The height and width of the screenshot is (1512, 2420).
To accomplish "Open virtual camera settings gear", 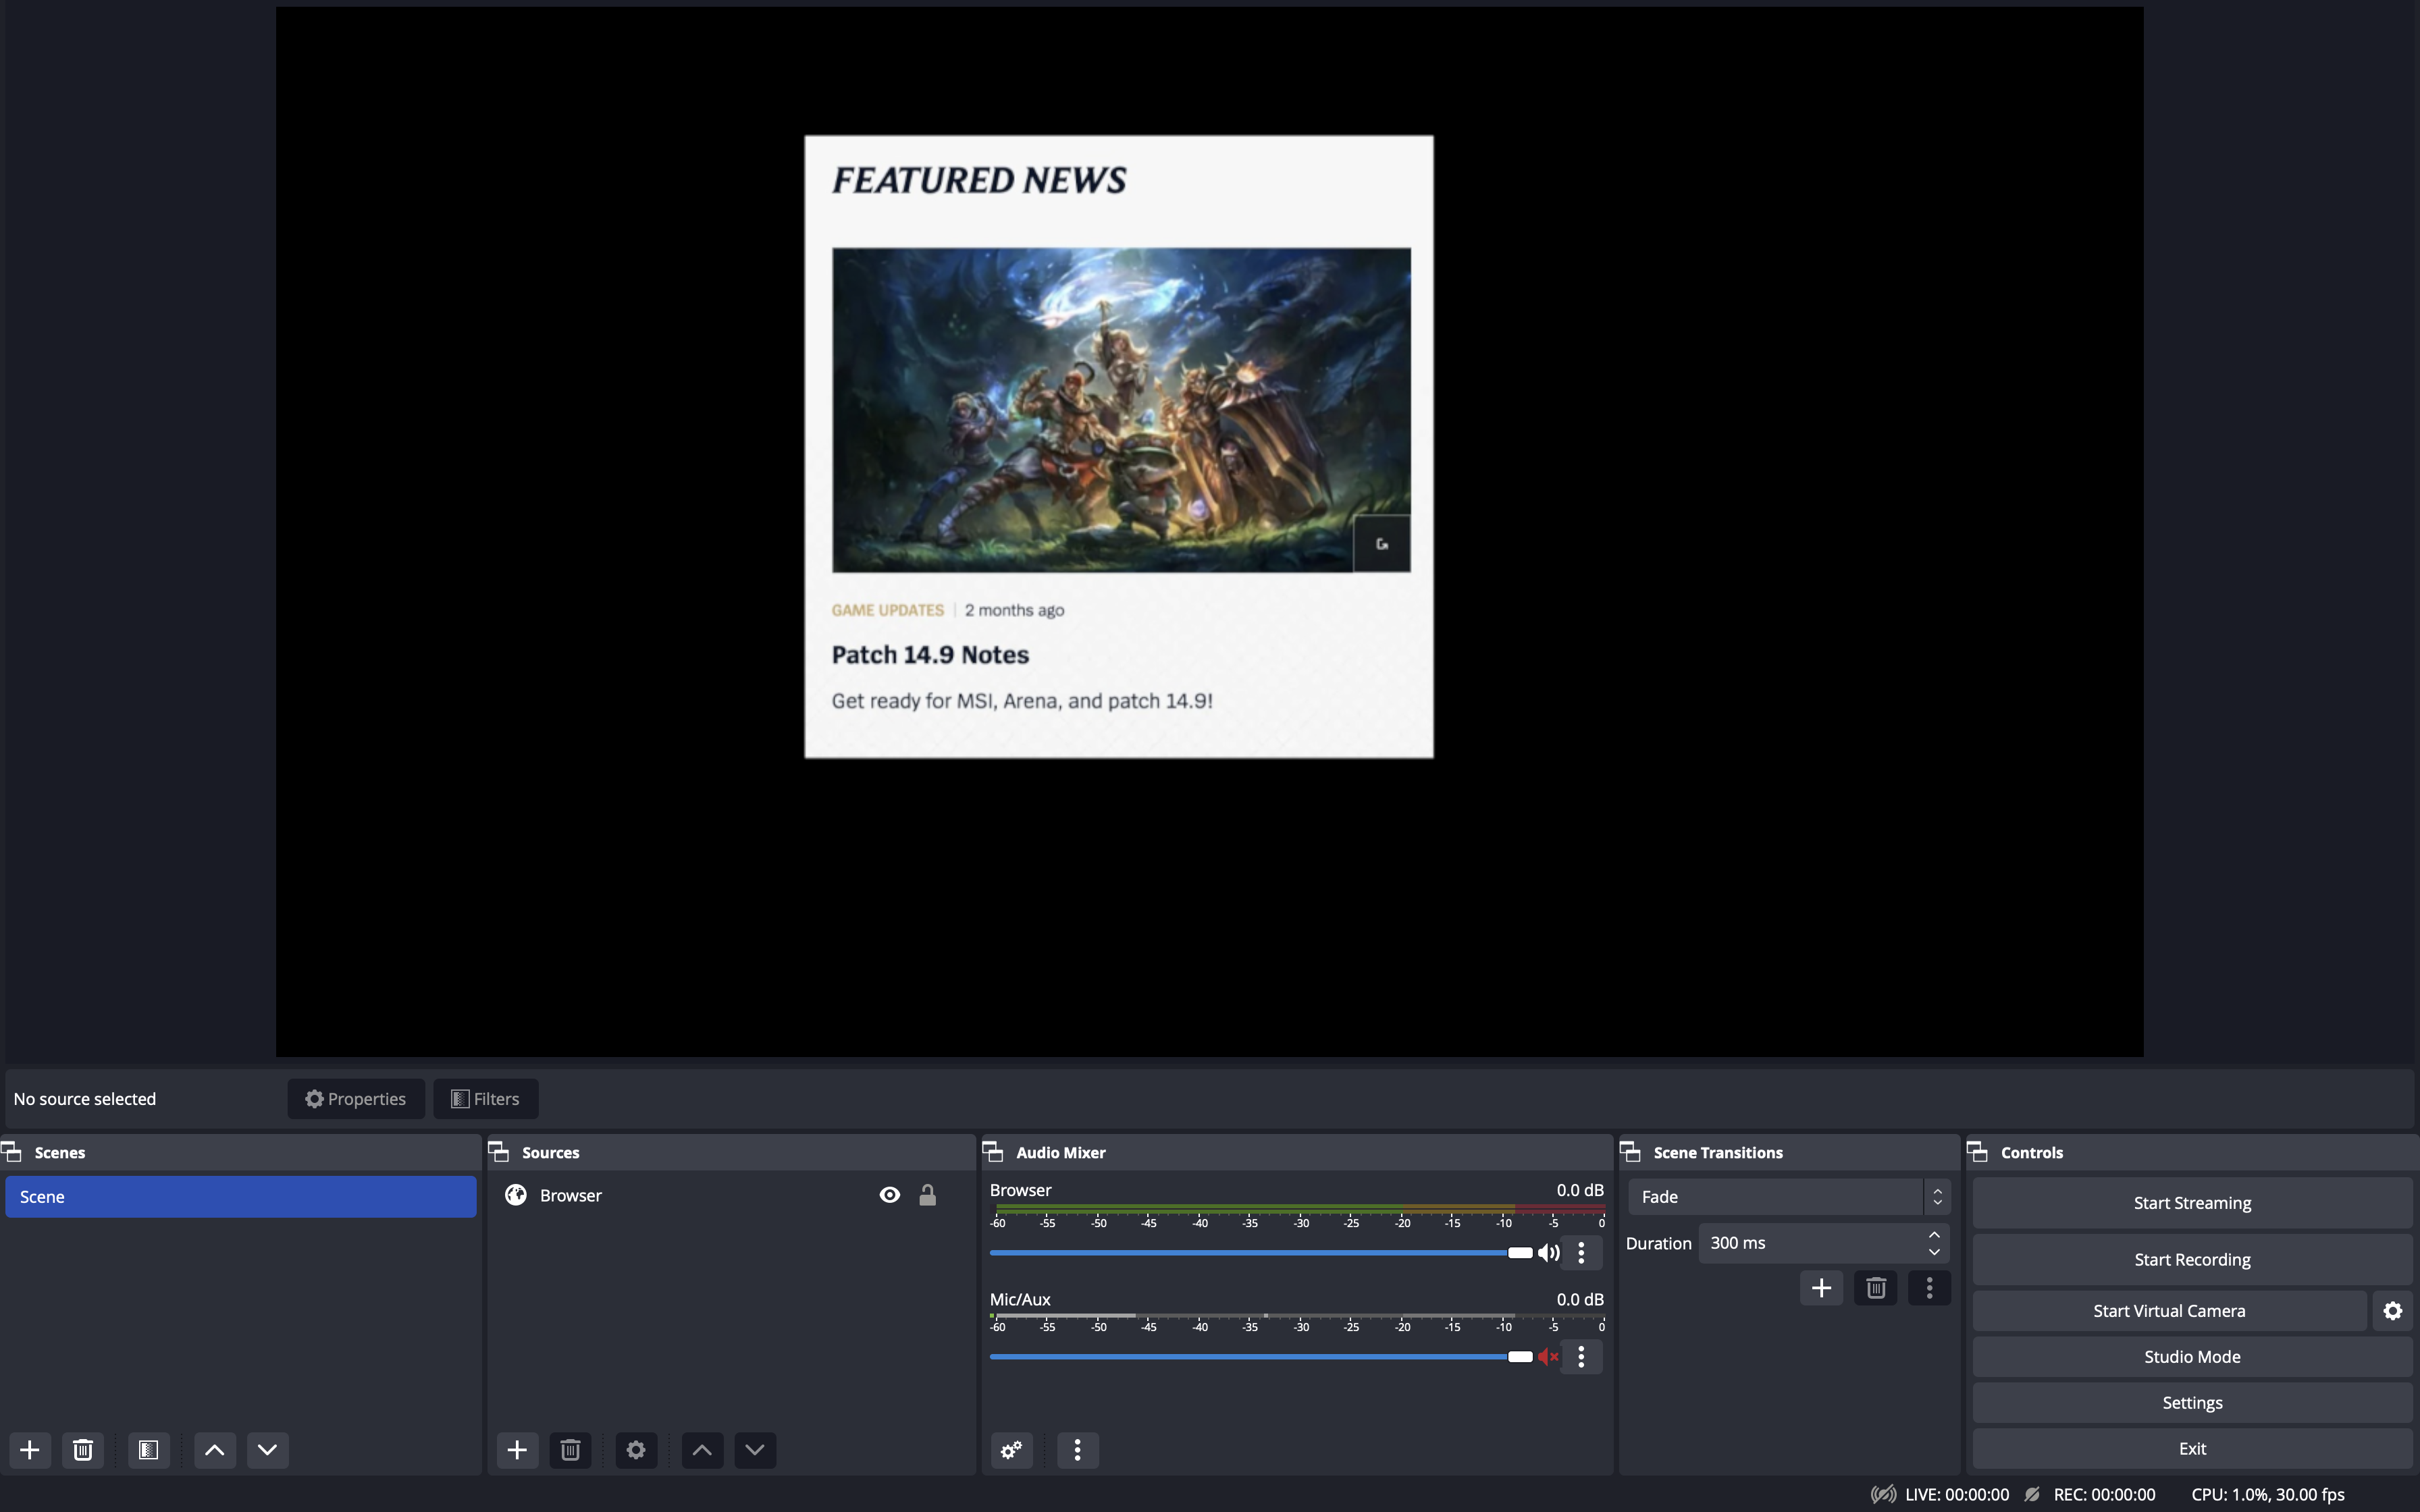I will (x=2392, y=1311).
